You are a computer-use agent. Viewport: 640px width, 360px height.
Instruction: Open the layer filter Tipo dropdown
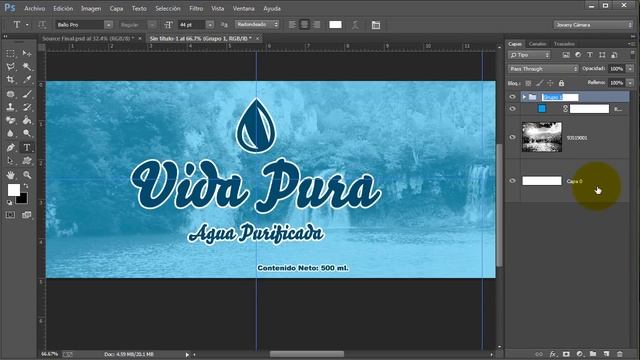[529, 55]
